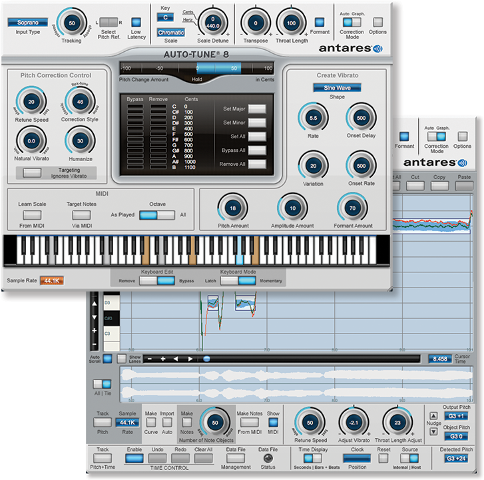Click the Correction Style knob
The height and width of the screenshot is (480, 484).
(x=80, y=102)
